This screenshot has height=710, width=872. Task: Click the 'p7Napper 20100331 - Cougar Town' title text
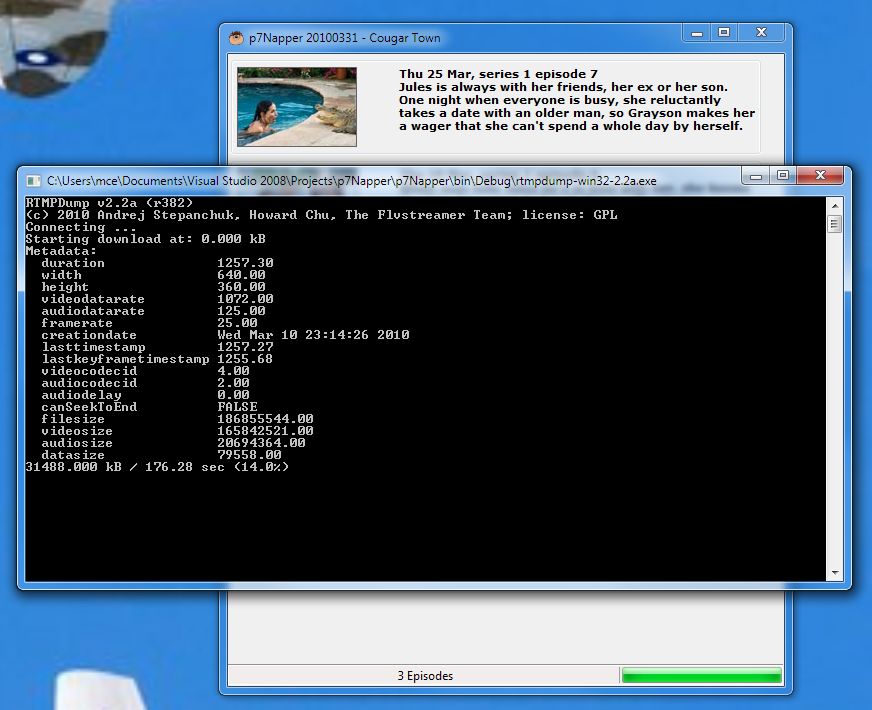click(x=345, y=38)
